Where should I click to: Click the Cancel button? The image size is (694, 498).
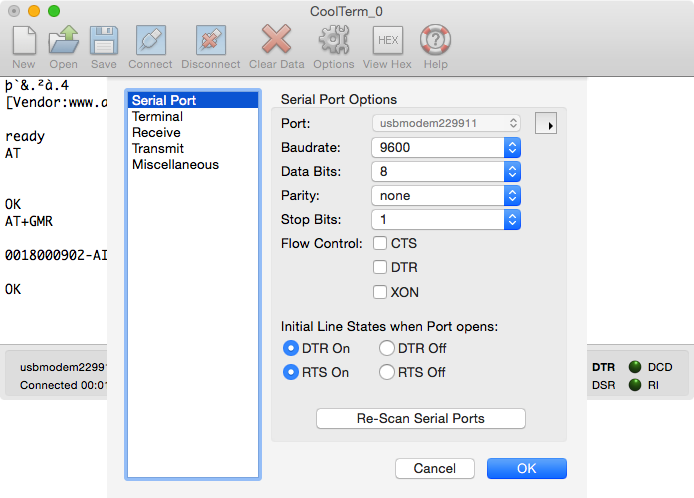pyautogui.click(x=435, y=468)
